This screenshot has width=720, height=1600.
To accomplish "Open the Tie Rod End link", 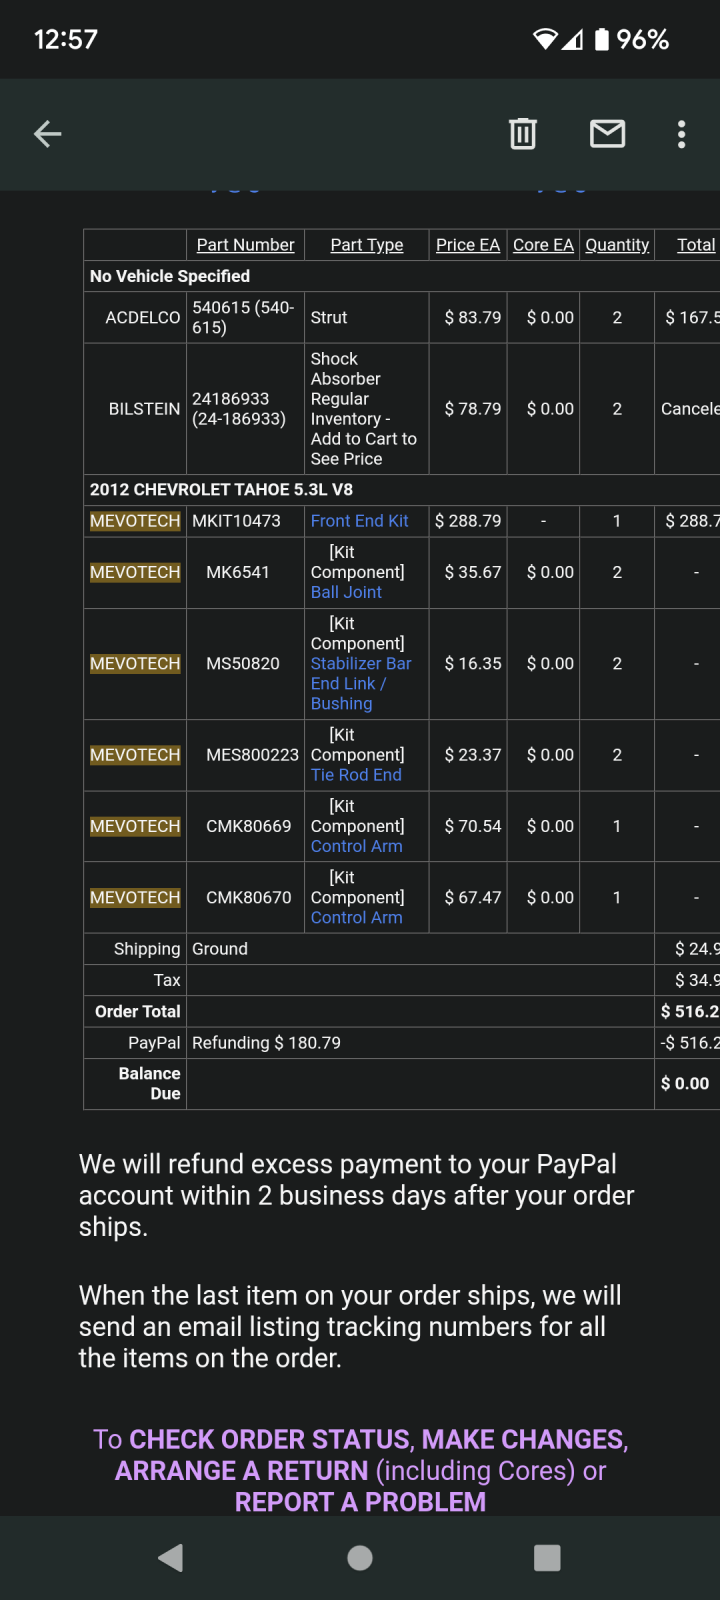I will (356, 775).
